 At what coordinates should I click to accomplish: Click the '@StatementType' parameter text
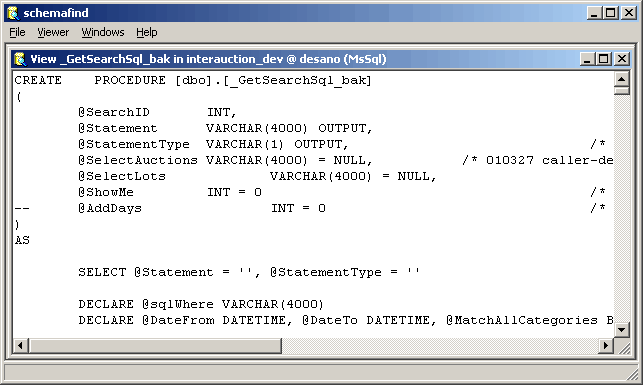click(x=134, y=144)
